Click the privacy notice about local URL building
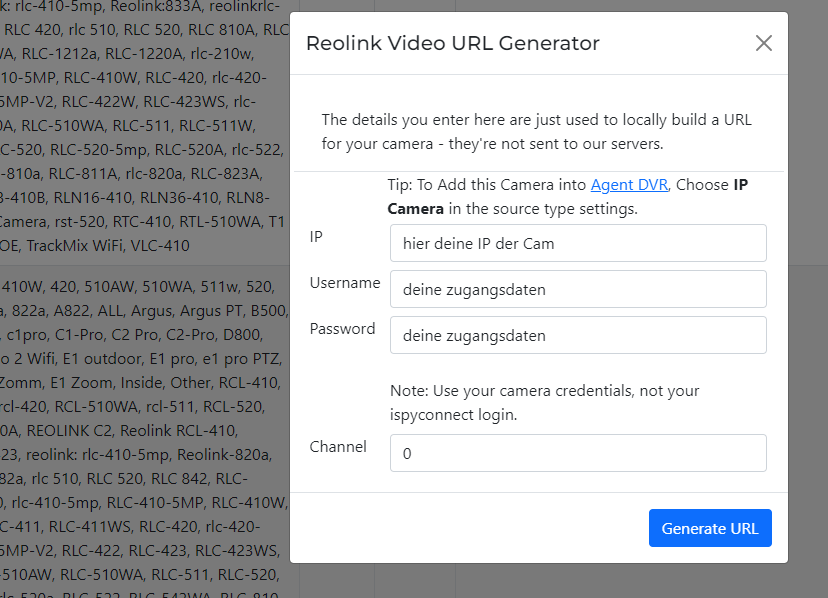This screenshot has height=598, width=828. pos(536,132)
